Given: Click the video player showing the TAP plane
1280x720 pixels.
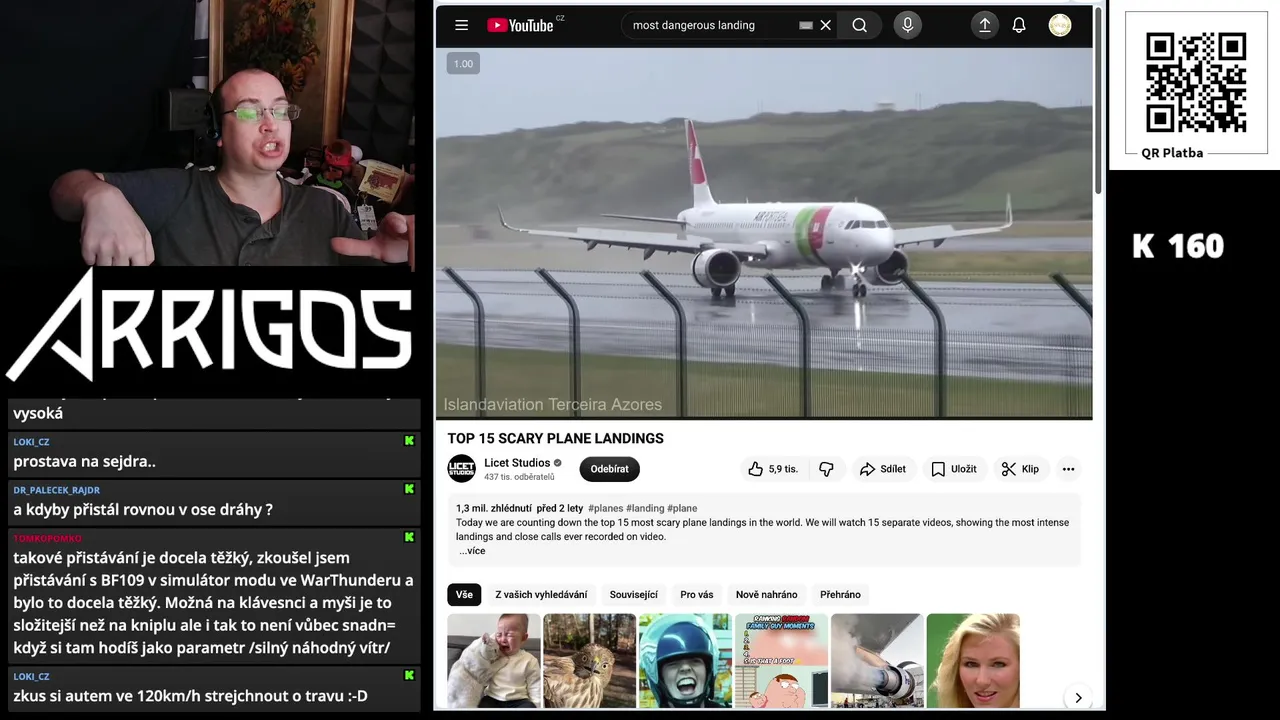Looking at the screenshot, I should (764, 232).
